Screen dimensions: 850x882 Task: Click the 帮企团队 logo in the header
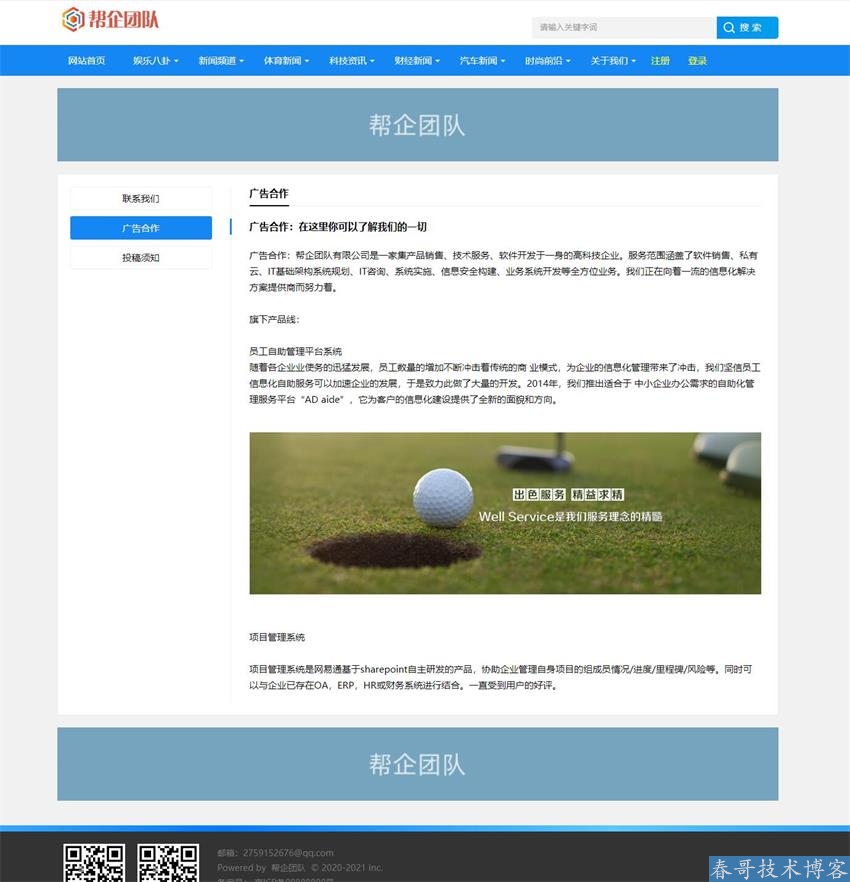pyautogui.click(x=110, y=20)
